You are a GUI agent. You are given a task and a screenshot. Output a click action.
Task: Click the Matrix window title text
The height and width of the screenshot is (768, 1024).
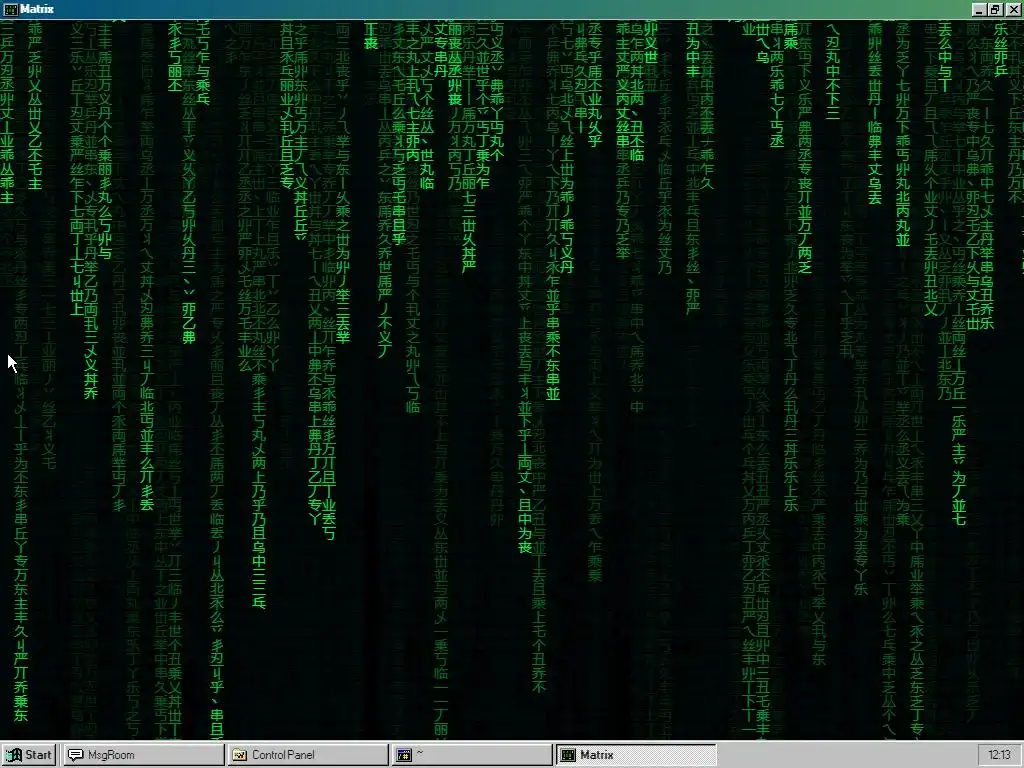click(x=37, y=9)
